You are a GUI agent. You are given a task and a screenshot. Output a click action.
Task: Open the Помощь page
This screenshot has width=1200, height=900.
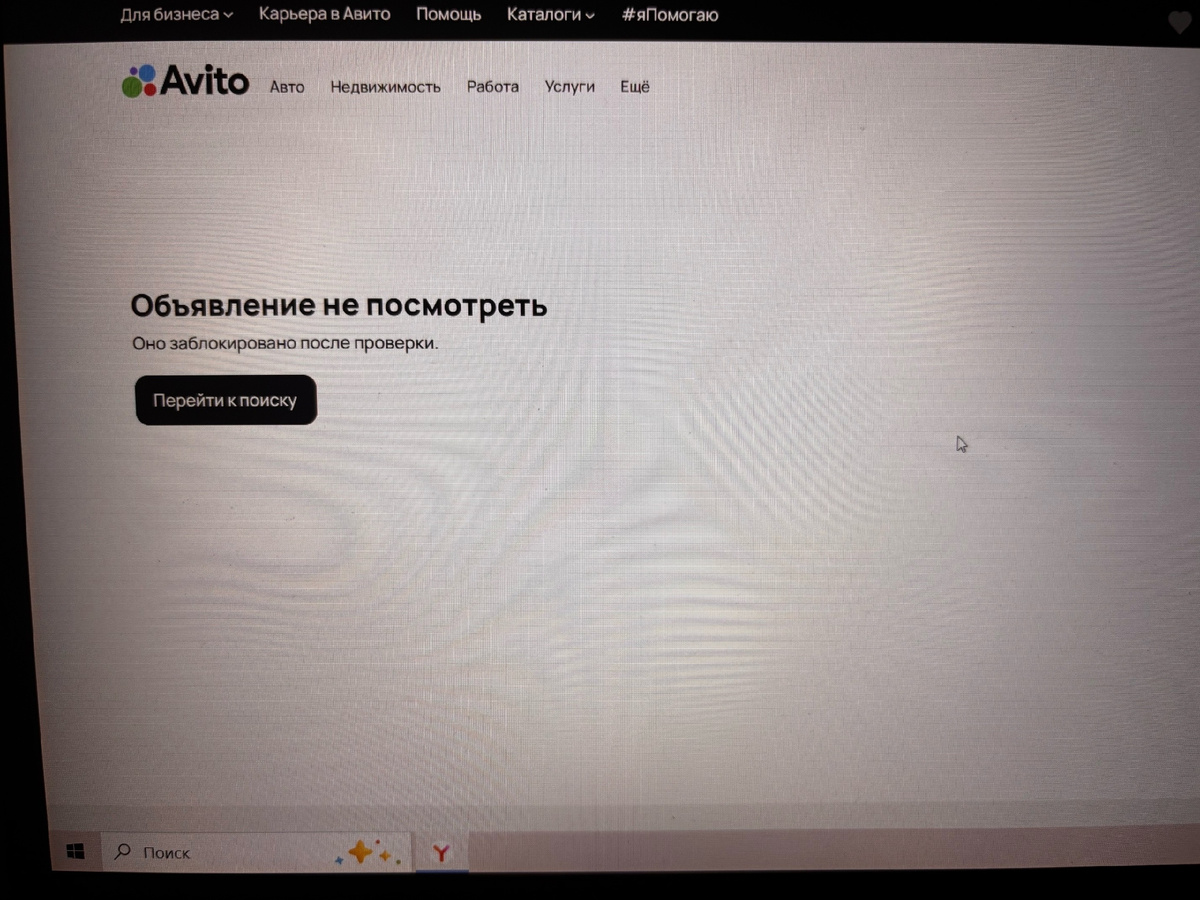[x=448, y=14]
